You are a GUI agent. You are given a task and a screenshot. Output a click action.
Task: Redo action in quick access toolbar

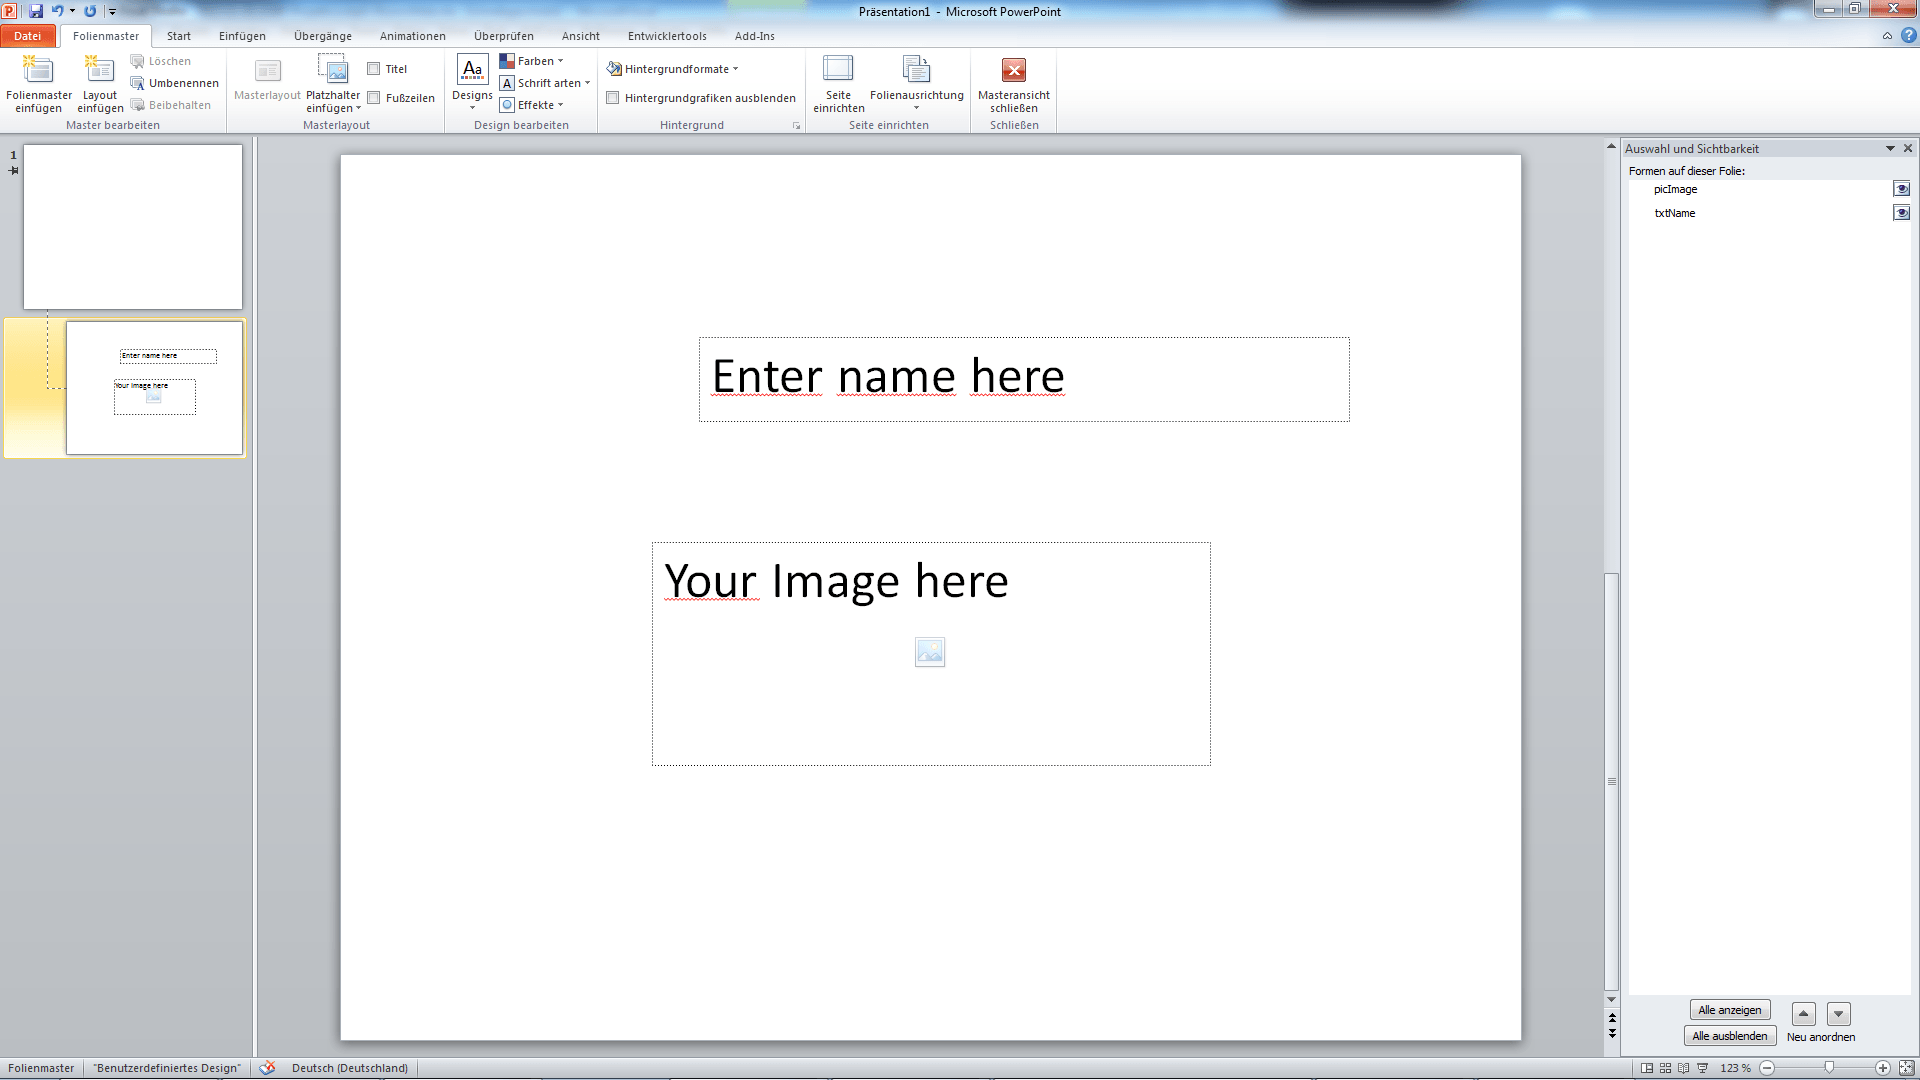point(90,11)
